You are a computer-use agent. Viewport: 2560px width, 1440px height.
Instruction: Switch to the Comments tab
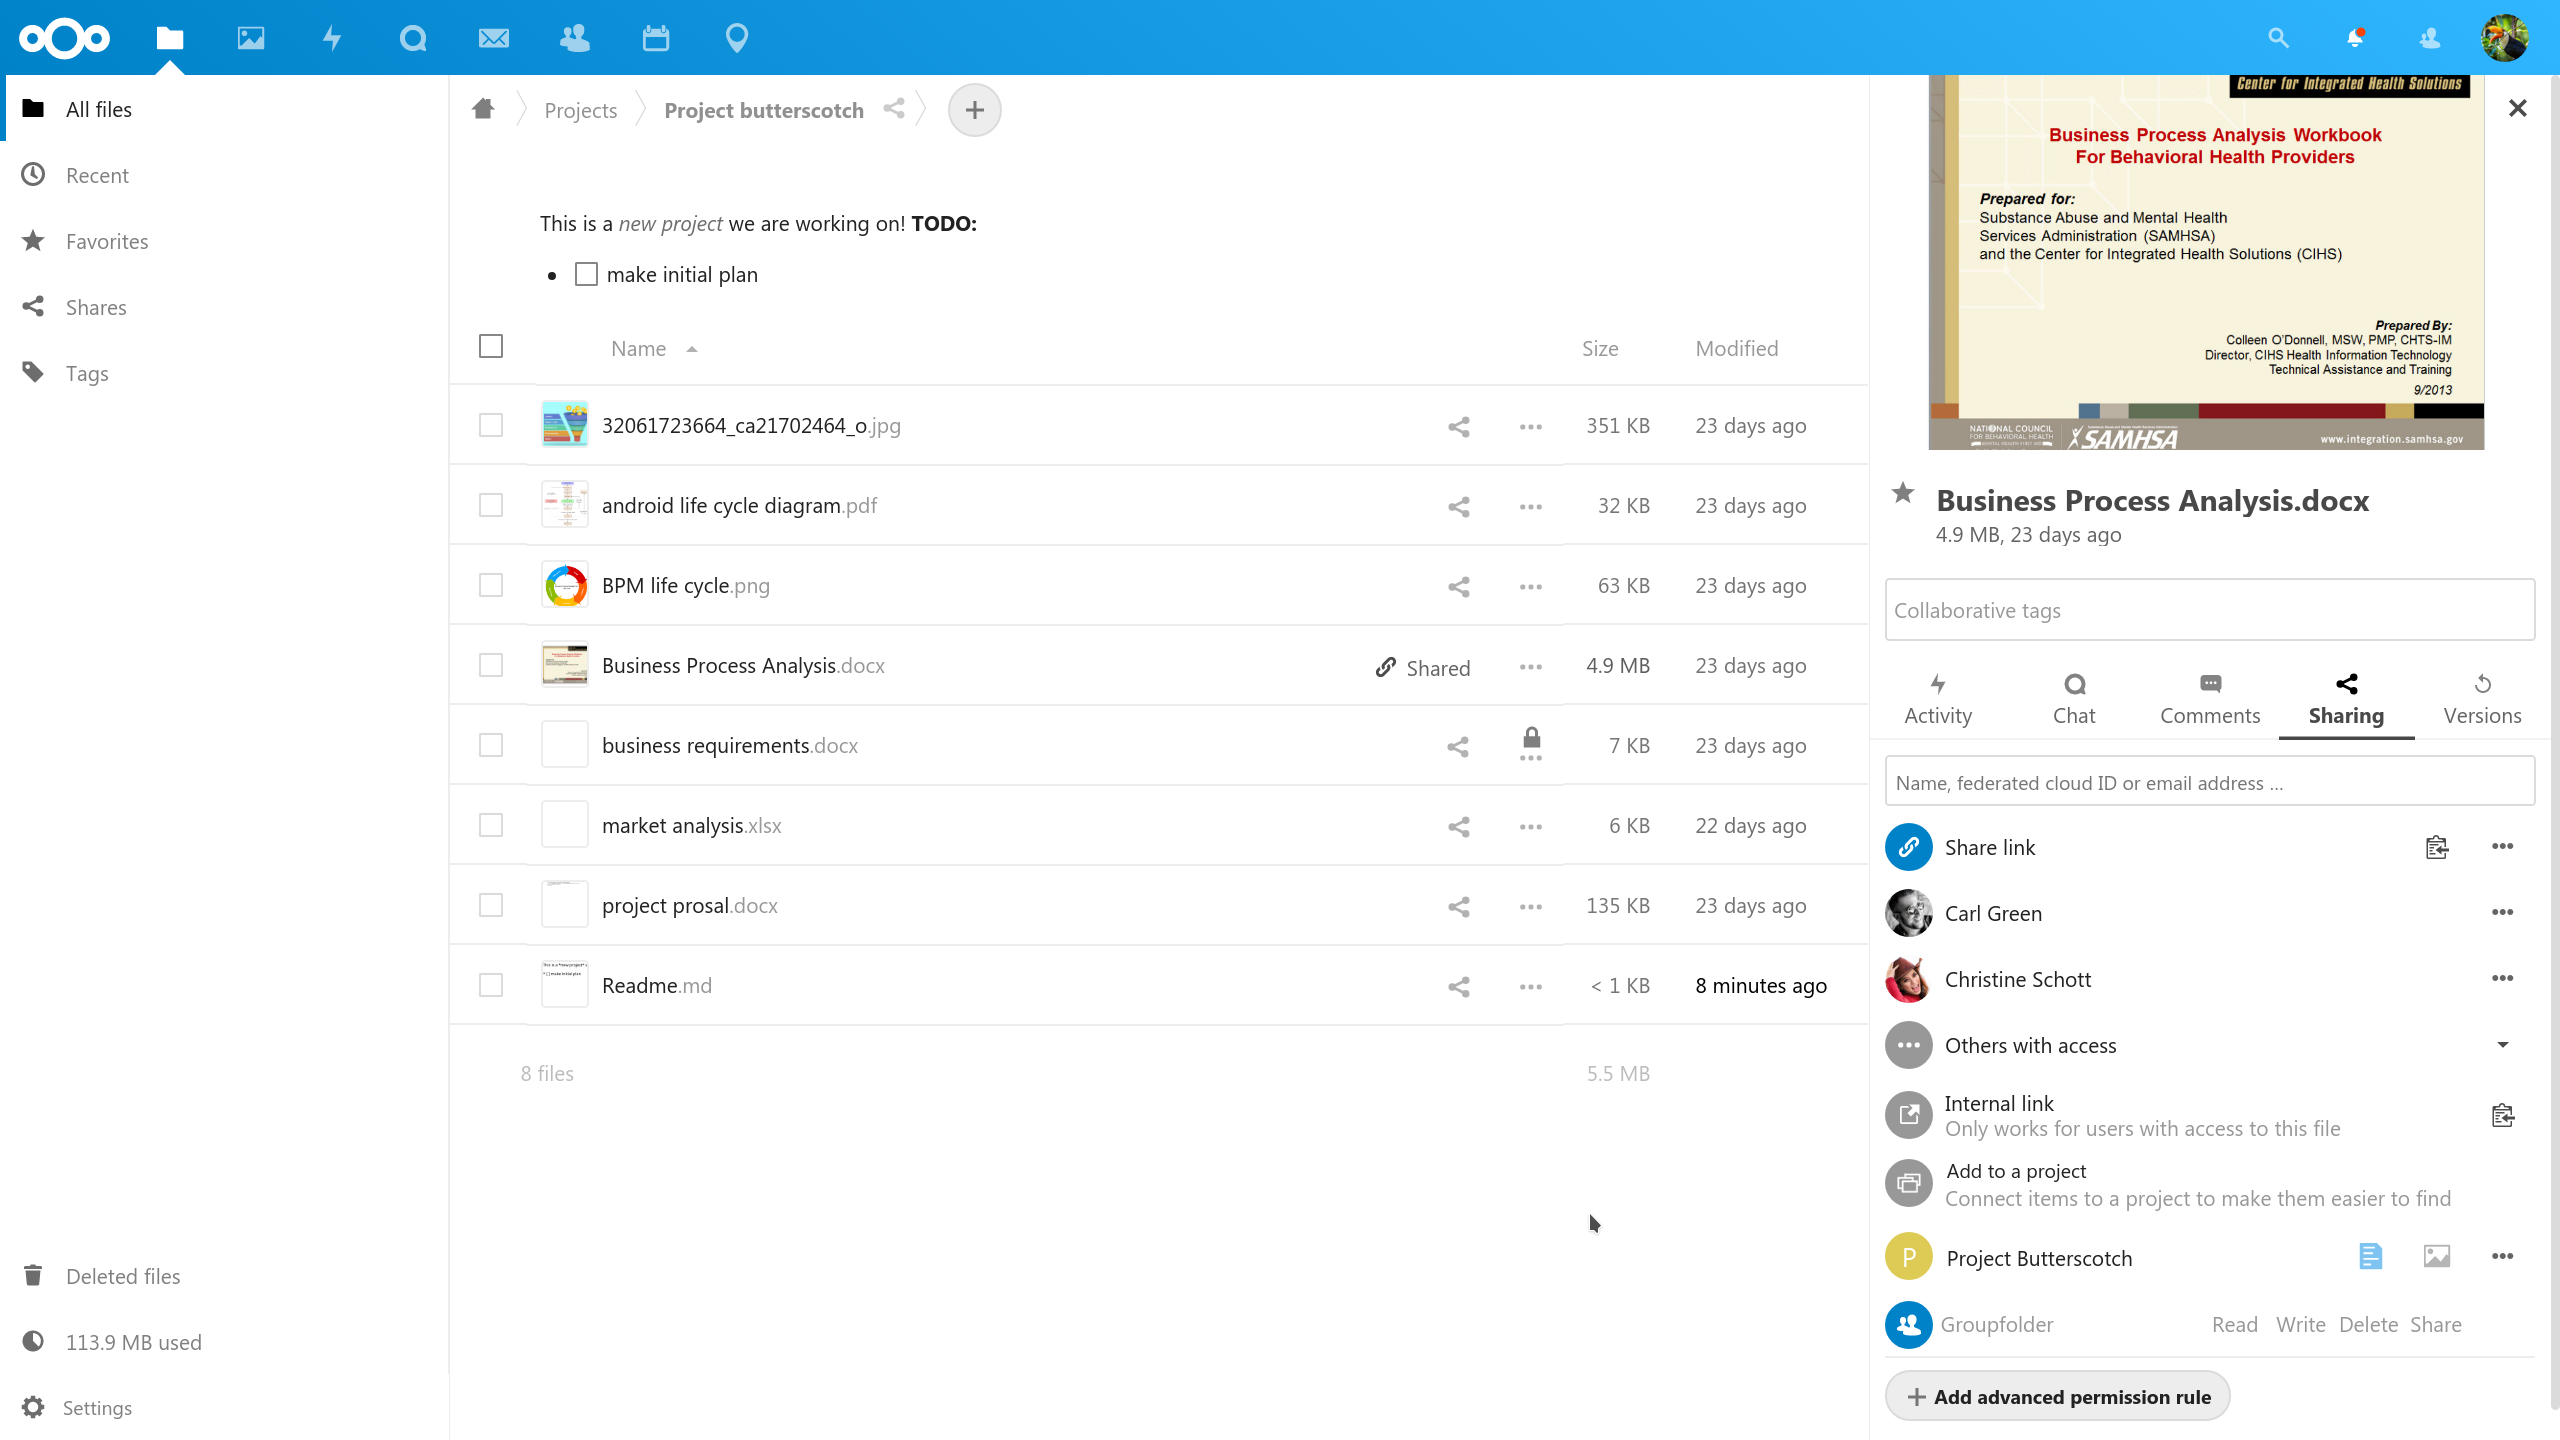pos(2210,700)
